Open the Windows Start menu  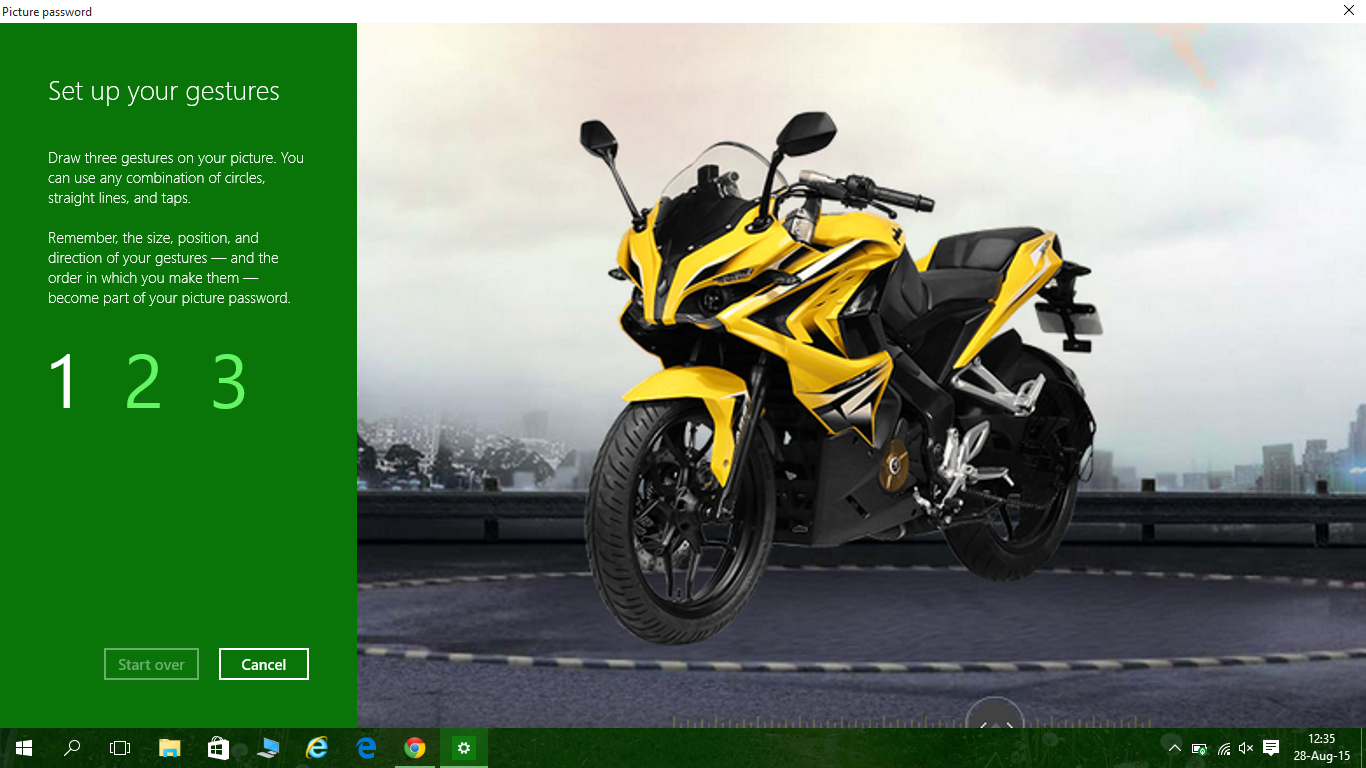coord(24,748)
